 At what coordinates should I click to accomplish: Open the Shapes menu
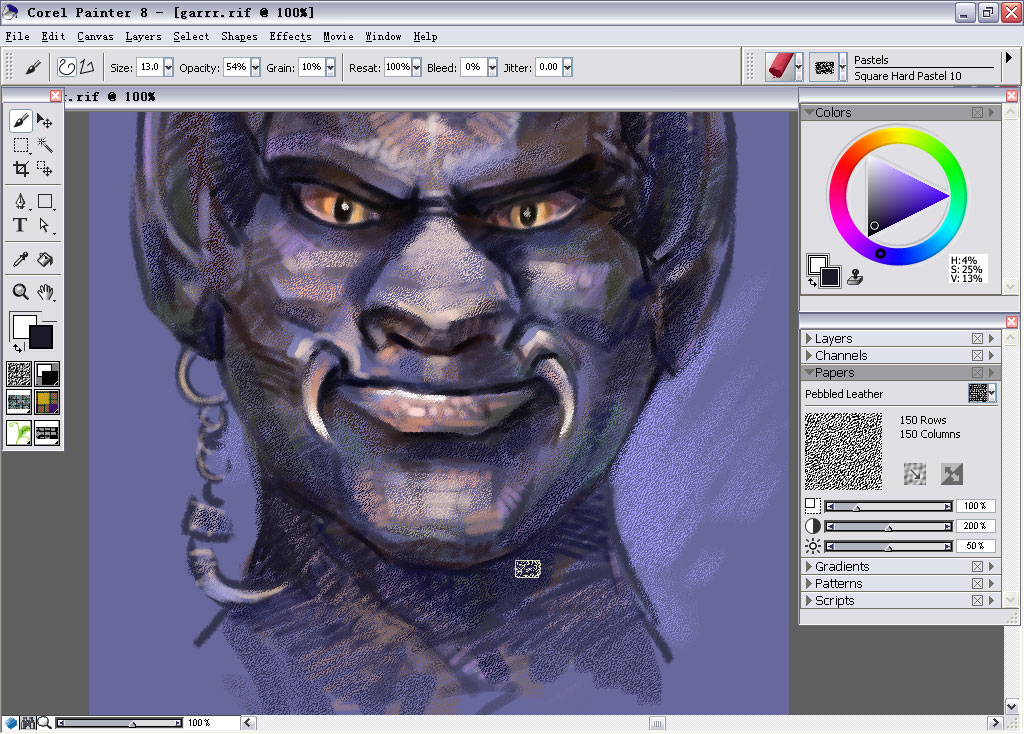tap(239, 37)
